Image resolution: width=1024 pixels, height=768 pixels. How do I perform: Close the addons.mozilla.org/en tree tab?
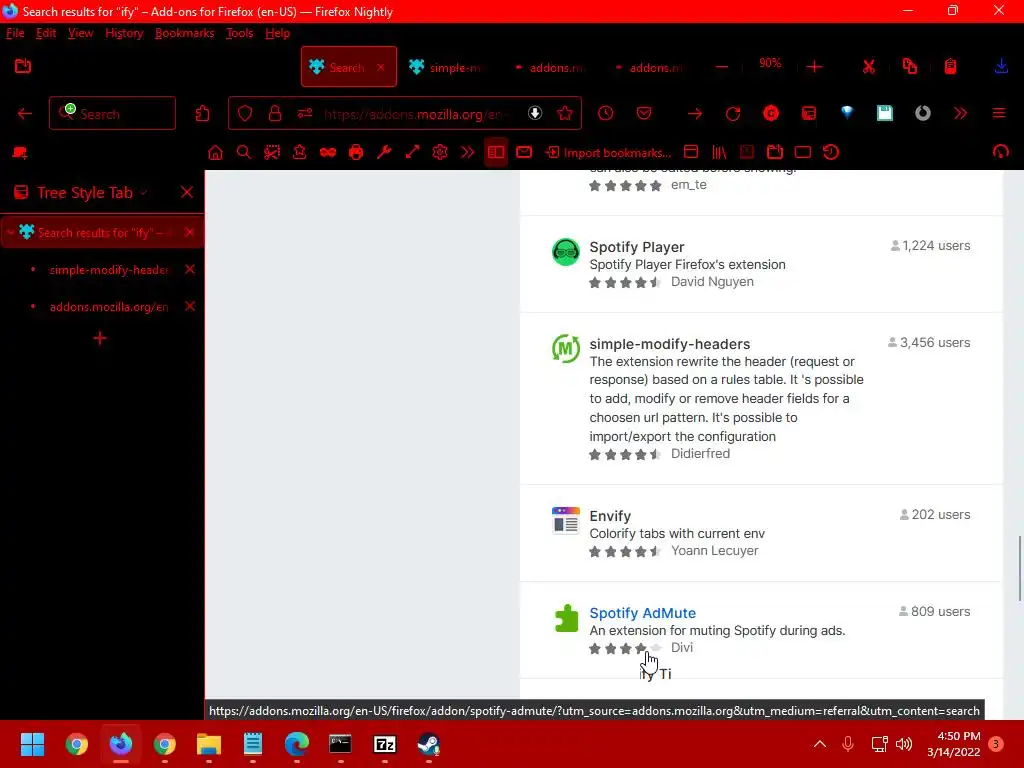point(190,306)
